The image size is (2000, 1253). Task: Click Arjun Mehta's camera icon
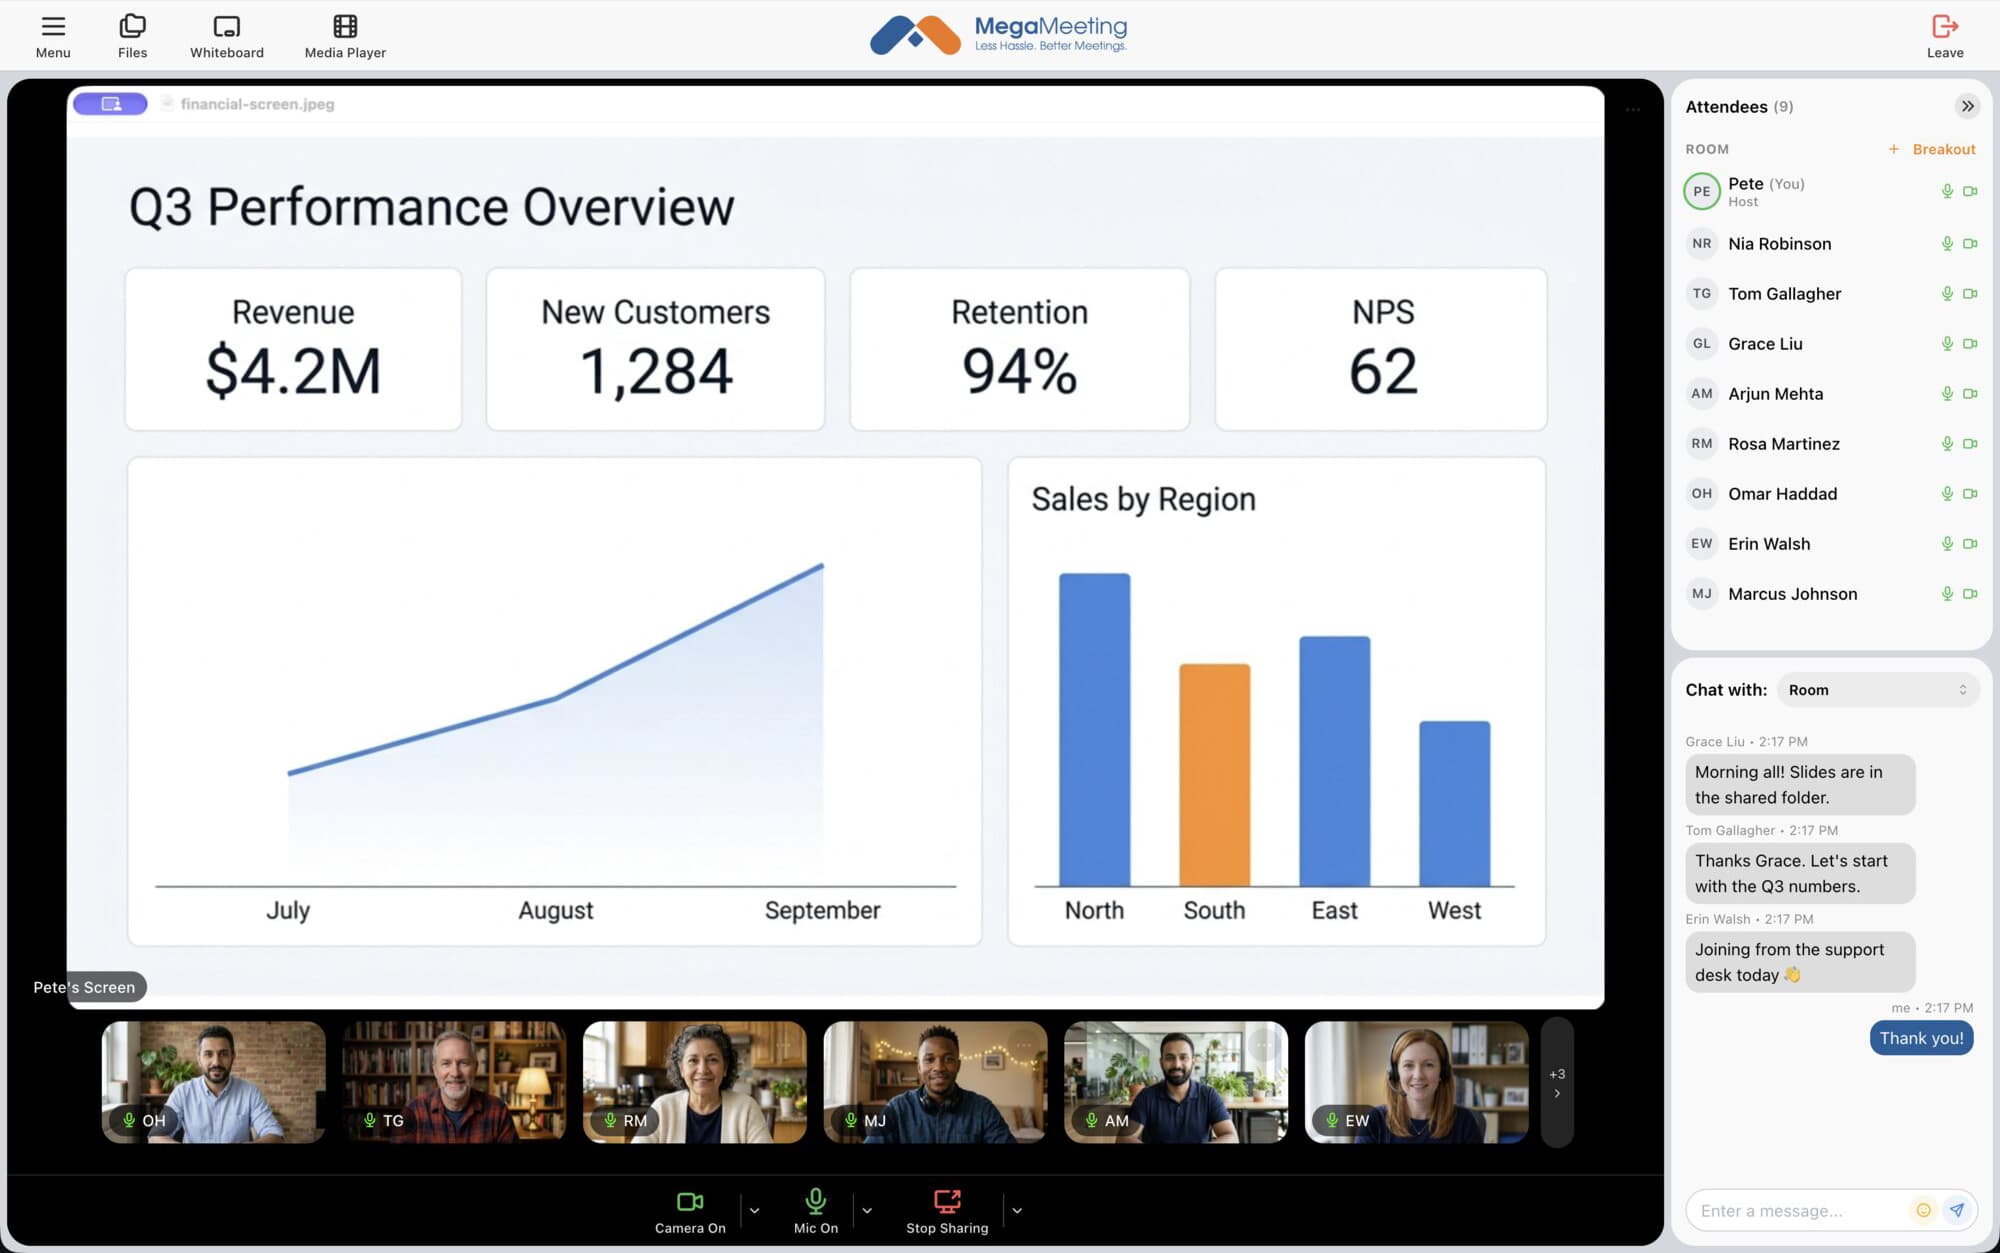click(1970, 393)
